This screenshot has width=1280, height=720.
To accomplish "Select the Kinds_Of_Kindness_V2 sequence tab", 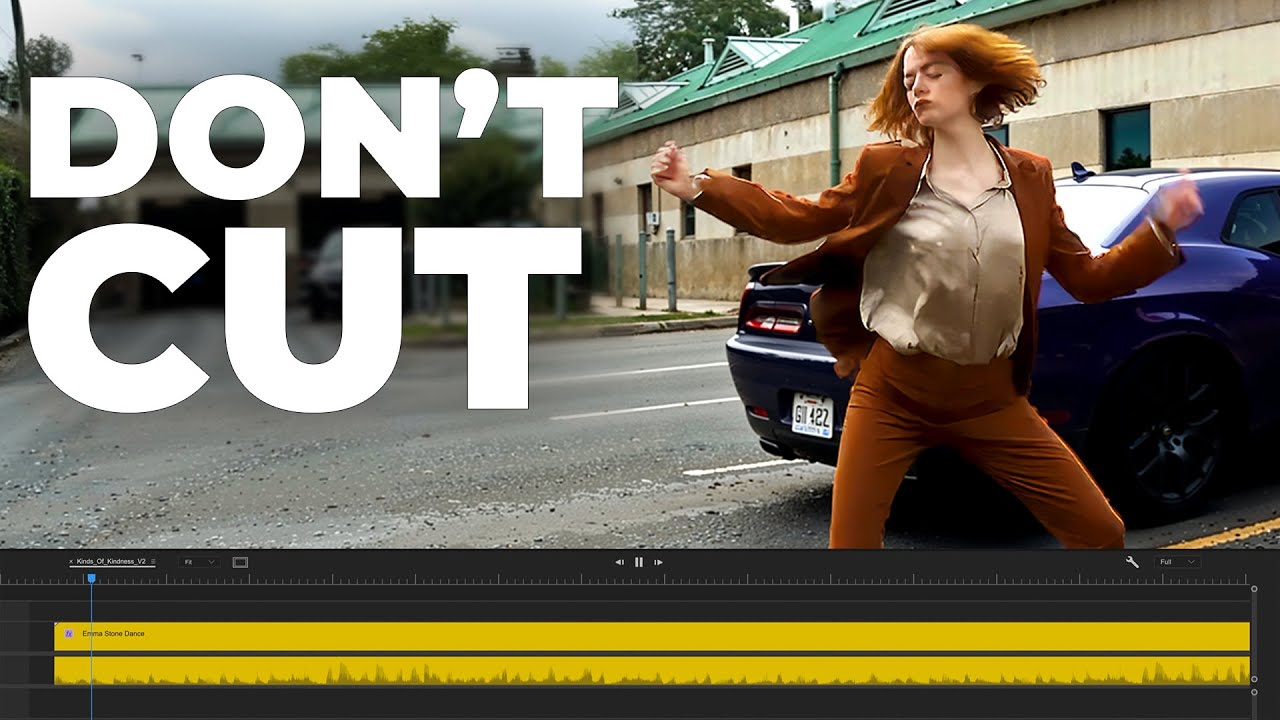I will 111,562.
